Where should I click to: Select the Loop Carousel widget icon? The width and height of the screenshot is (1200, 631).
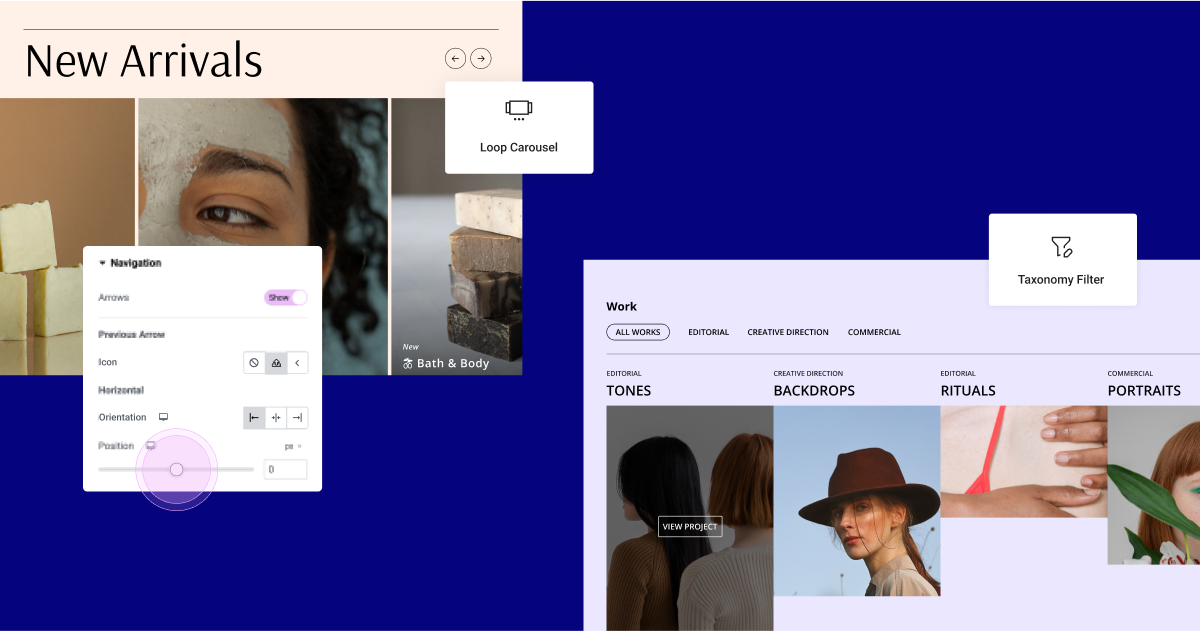point(518,110)
